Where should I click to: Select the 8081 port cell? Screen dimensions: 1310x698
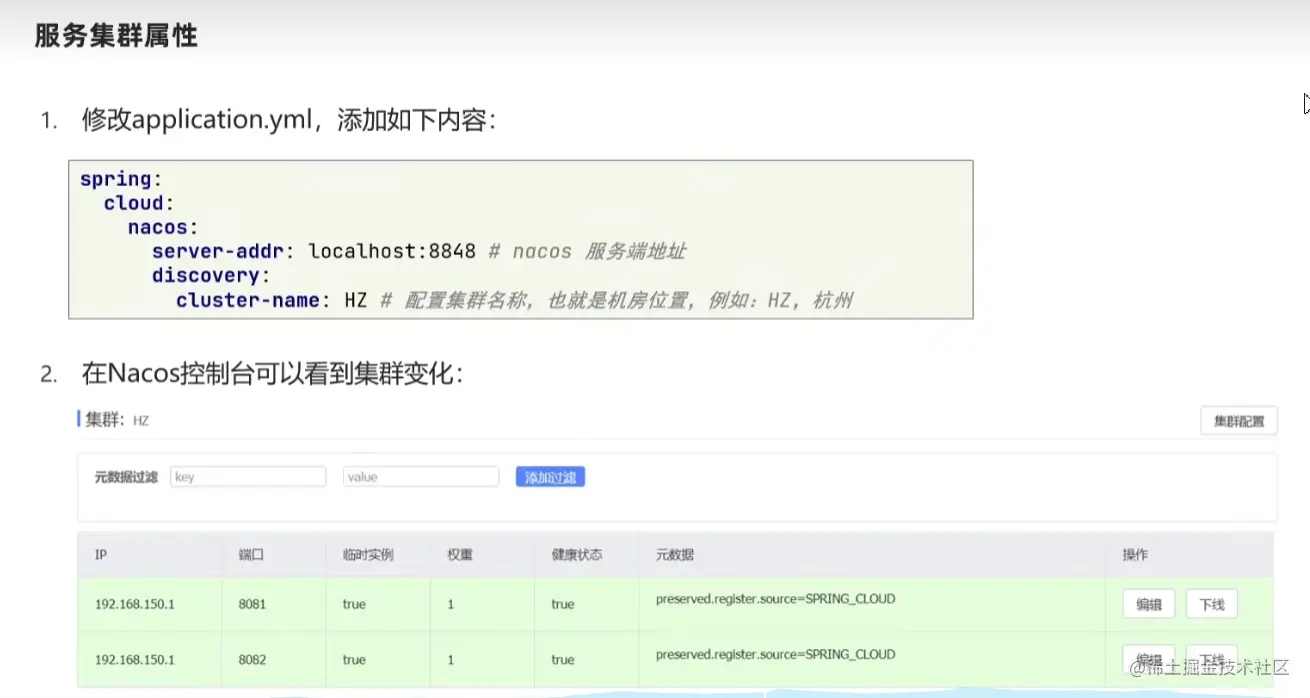(x=253, y=604)
